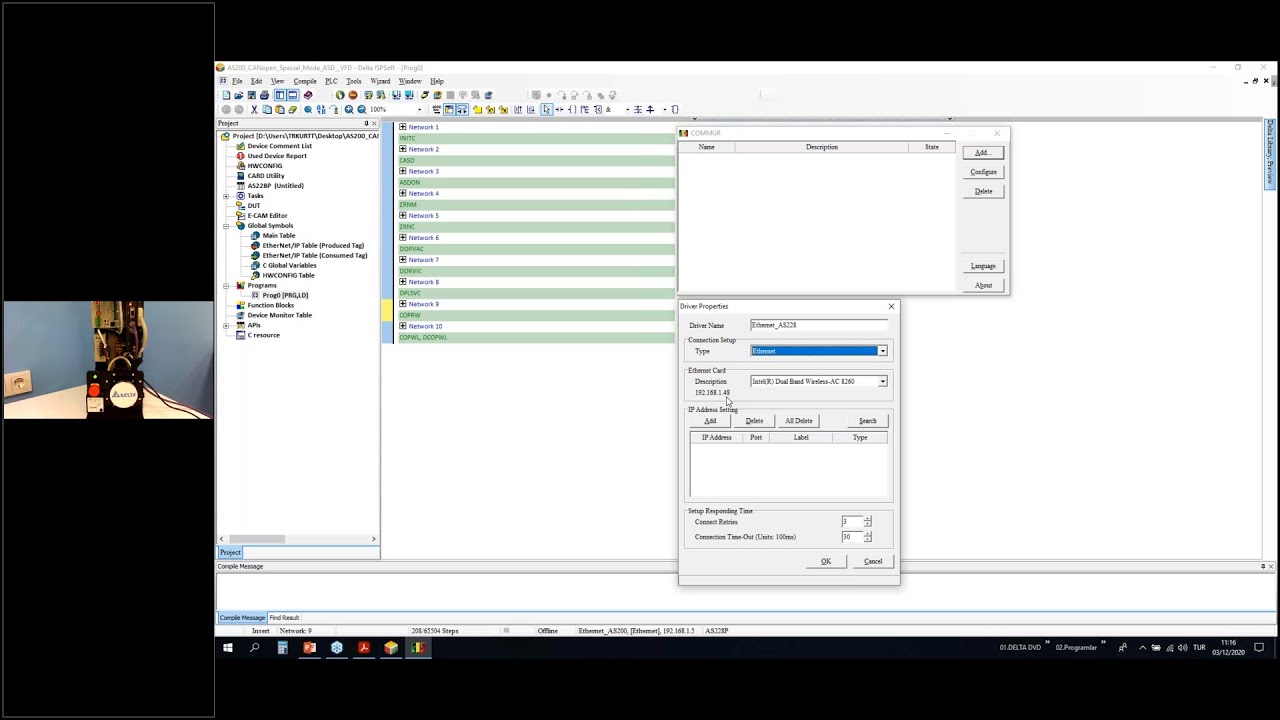
Task: Expand Network 1 in the ladder editor
Action: point(402,127)
